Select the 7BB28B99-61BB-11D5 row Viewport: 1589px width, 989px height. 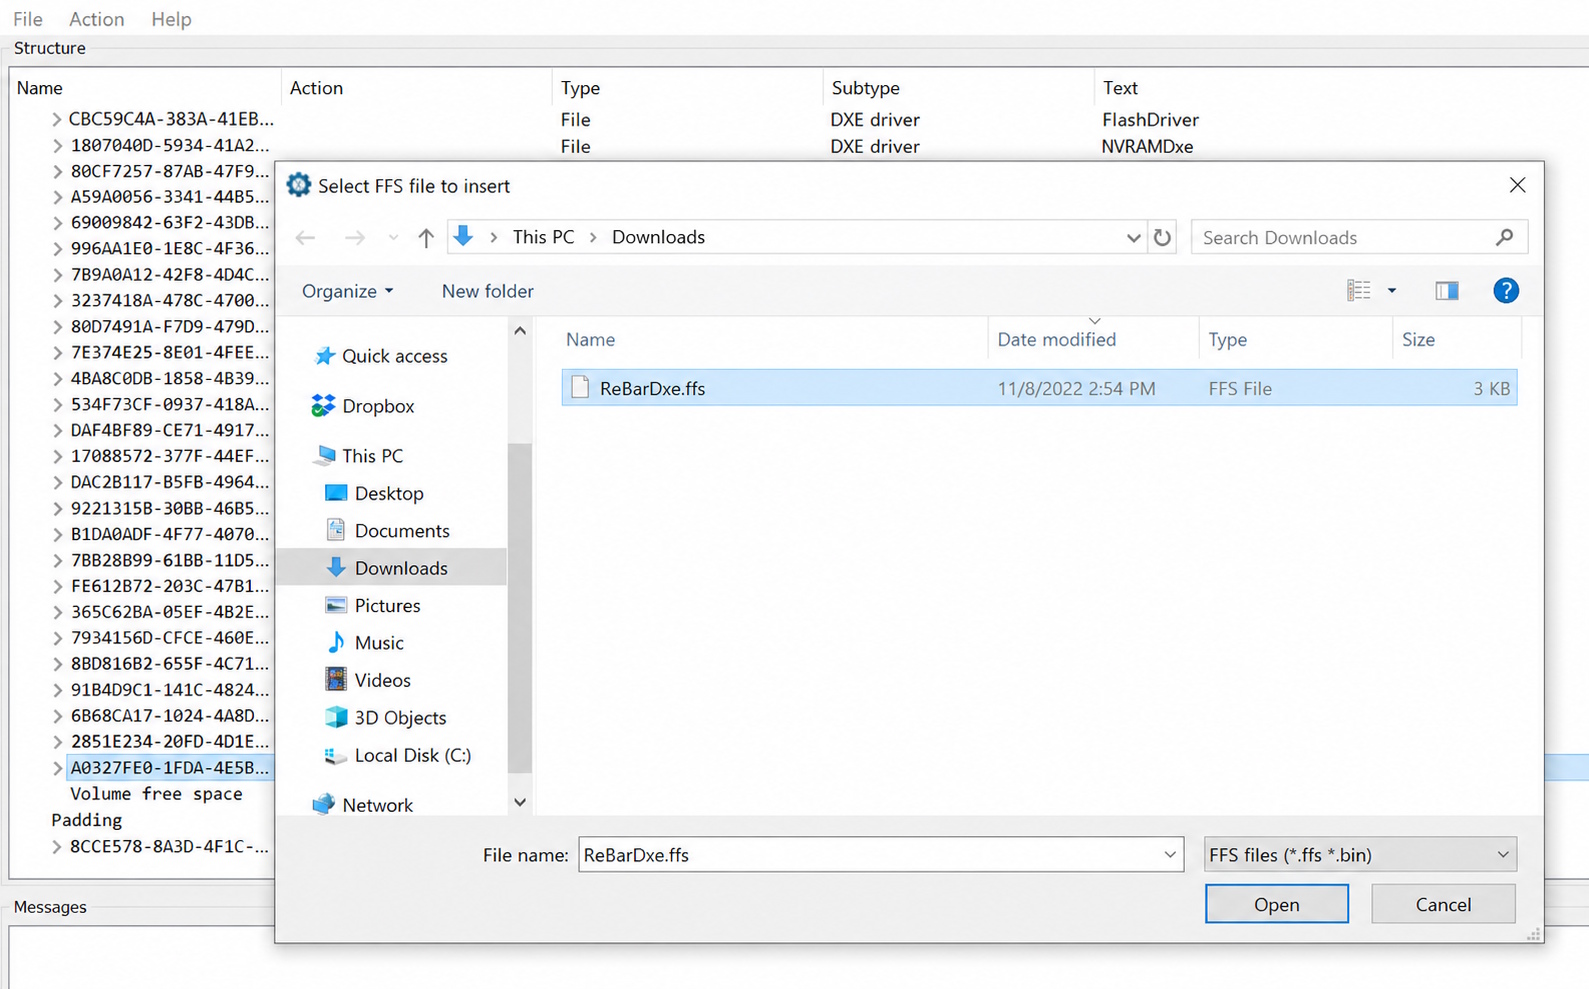click(x=170, y=560)
